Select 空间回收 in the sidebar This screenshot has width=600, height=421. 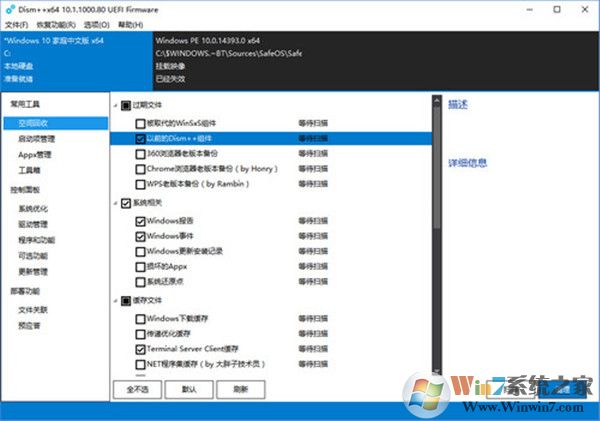[x=55, y=123]
